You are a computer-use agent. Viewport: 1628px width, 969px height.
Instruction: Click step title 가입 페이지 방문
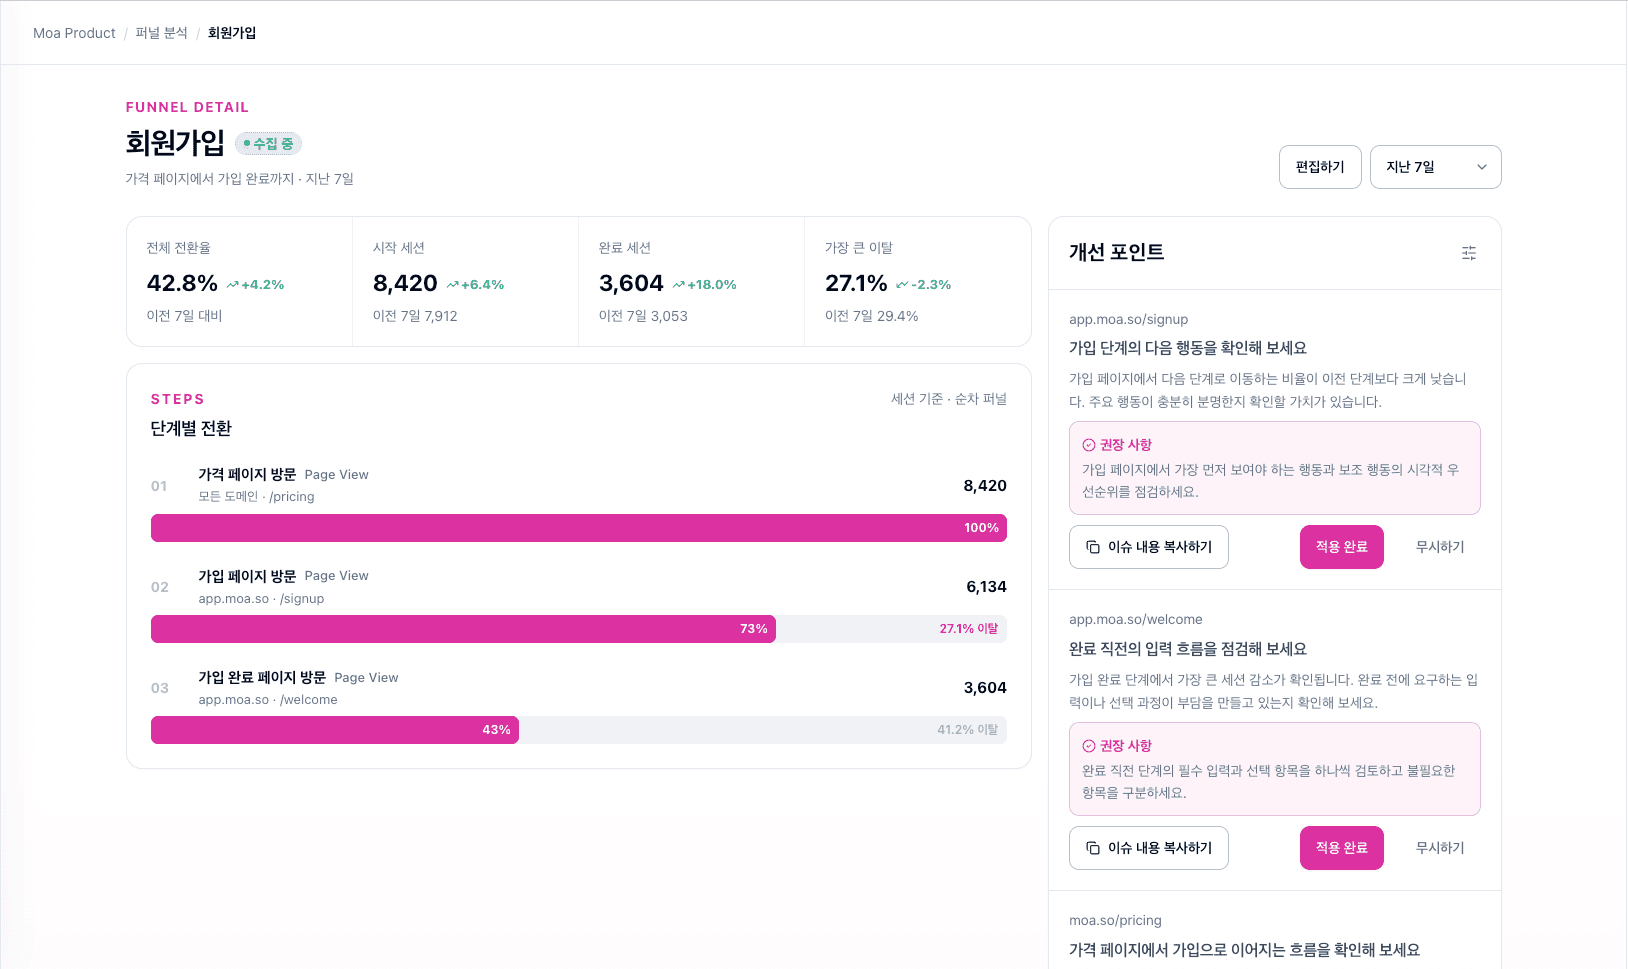tap(247, 576)
